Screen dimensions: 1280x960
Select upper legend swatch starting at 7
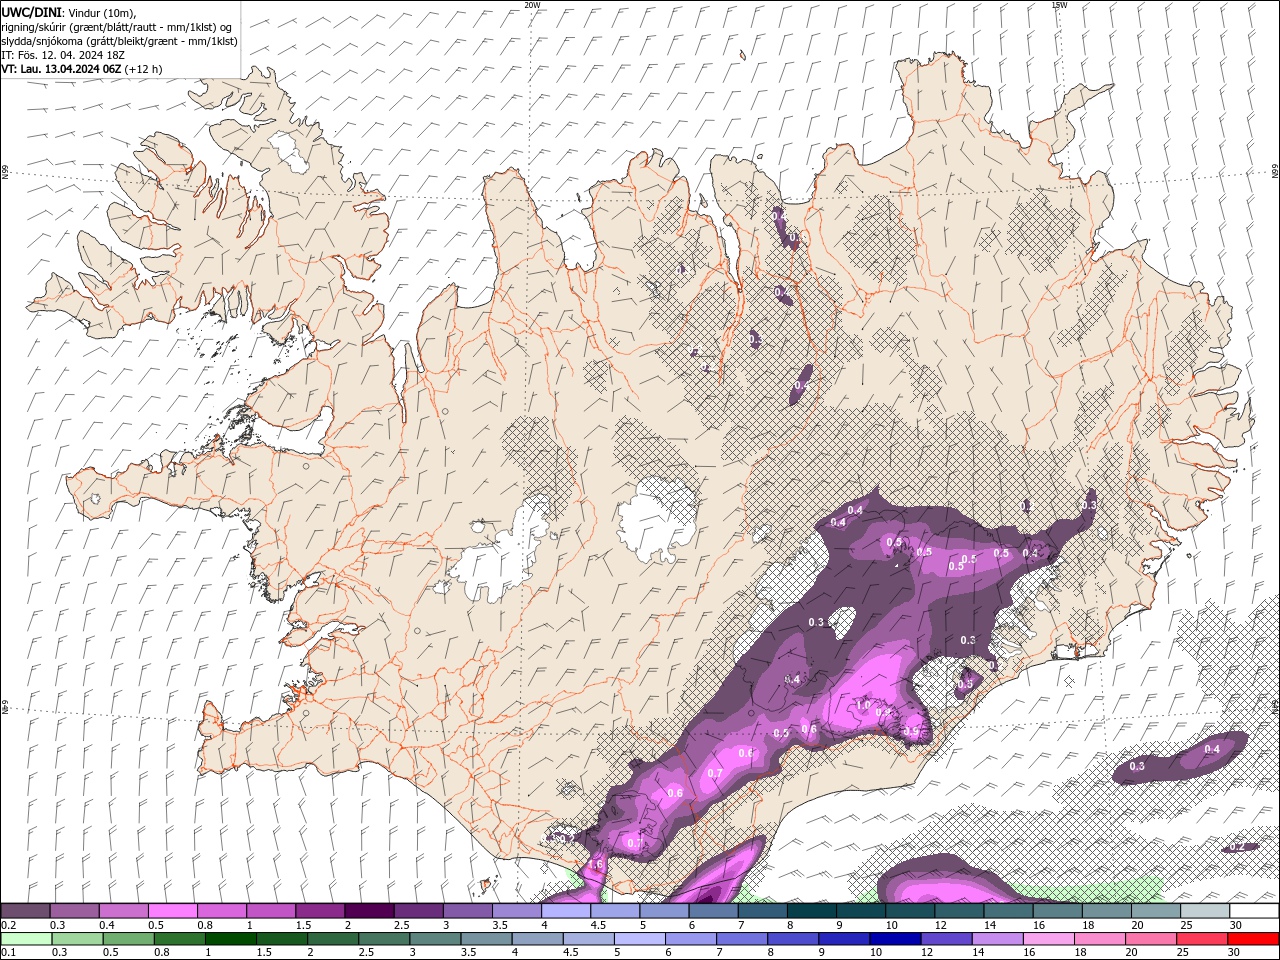pos(763,911)
